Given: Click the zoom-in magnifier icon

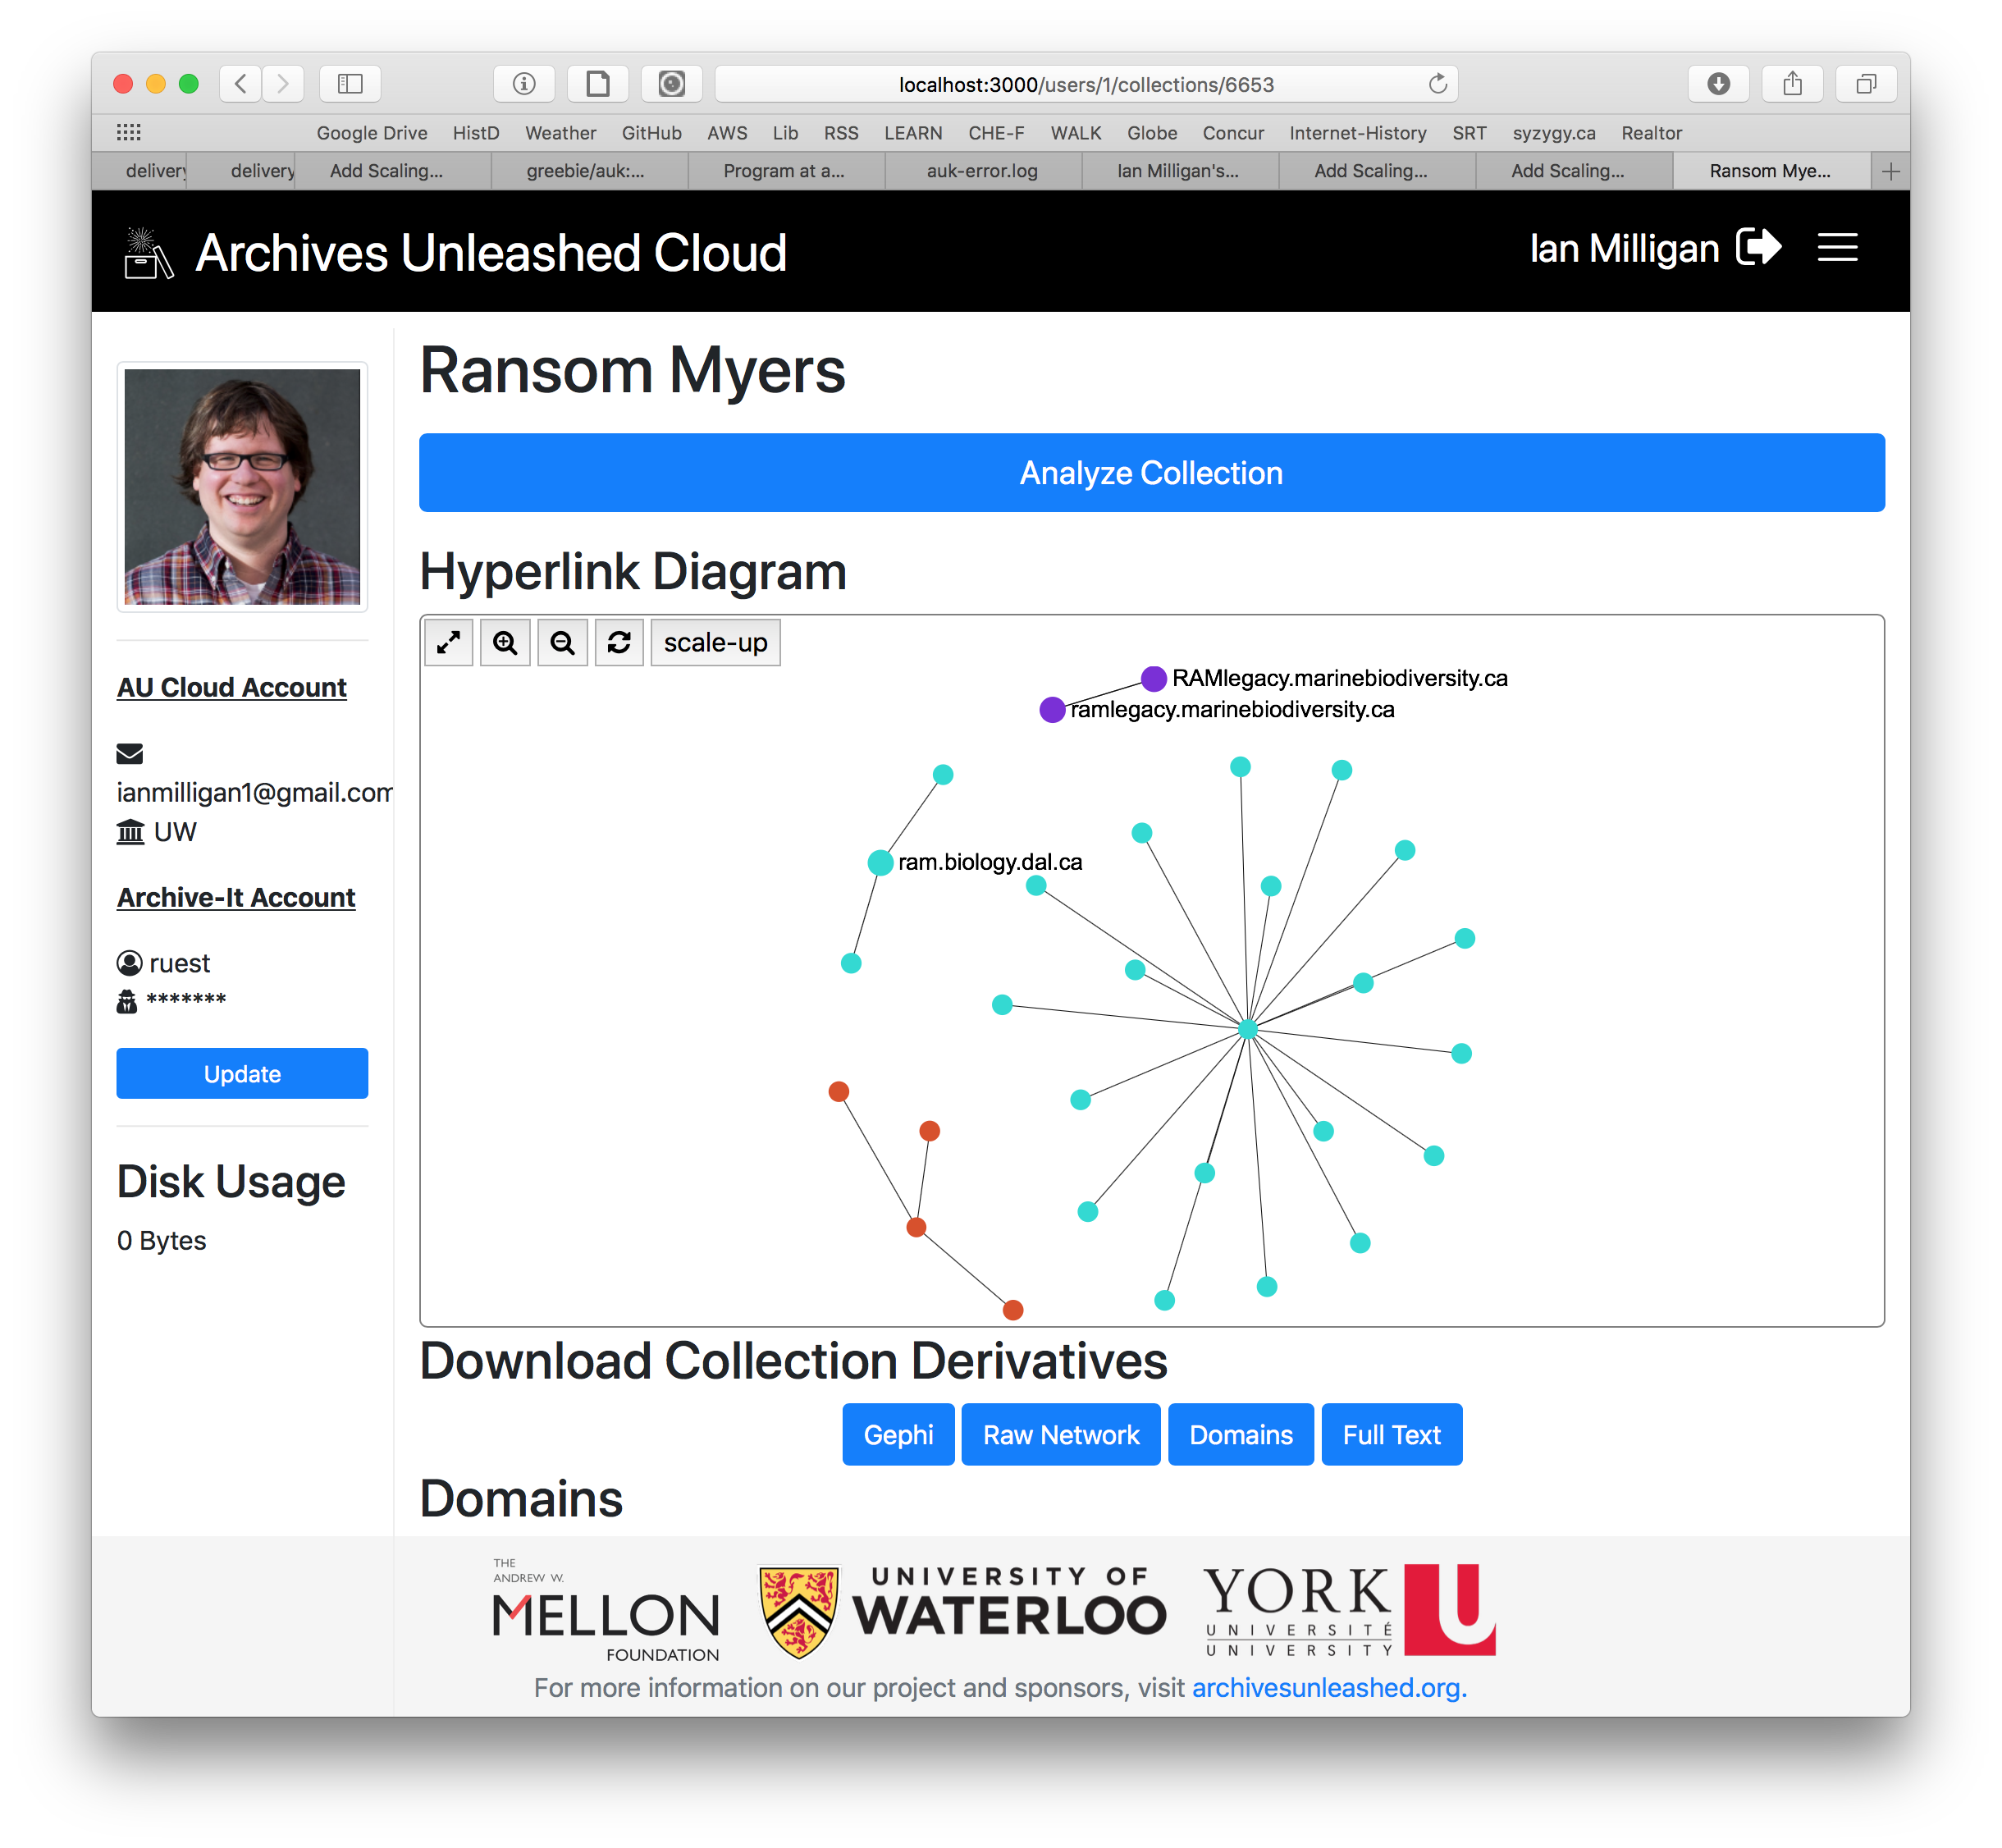Looking at the screenshot, I should coord(508,643).
